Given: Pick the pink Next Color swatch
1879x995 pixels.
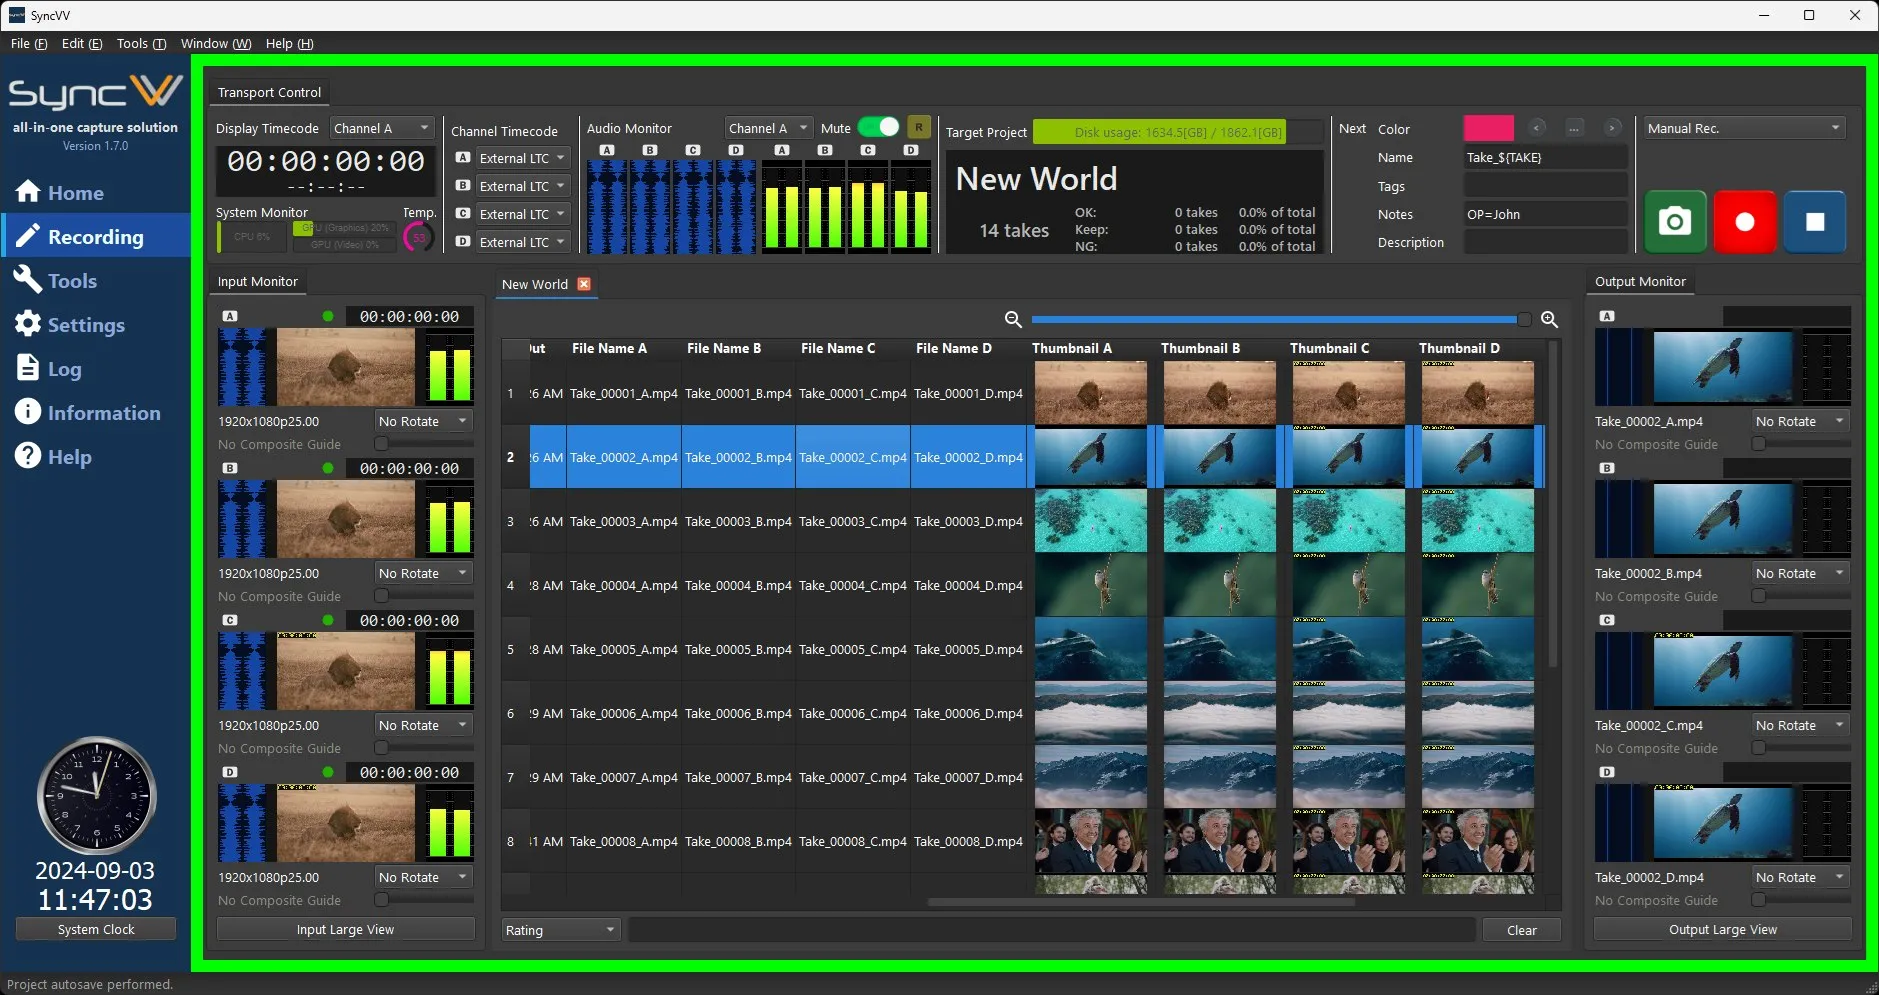Looking at the screenshot, I should tap(1488, 128).
